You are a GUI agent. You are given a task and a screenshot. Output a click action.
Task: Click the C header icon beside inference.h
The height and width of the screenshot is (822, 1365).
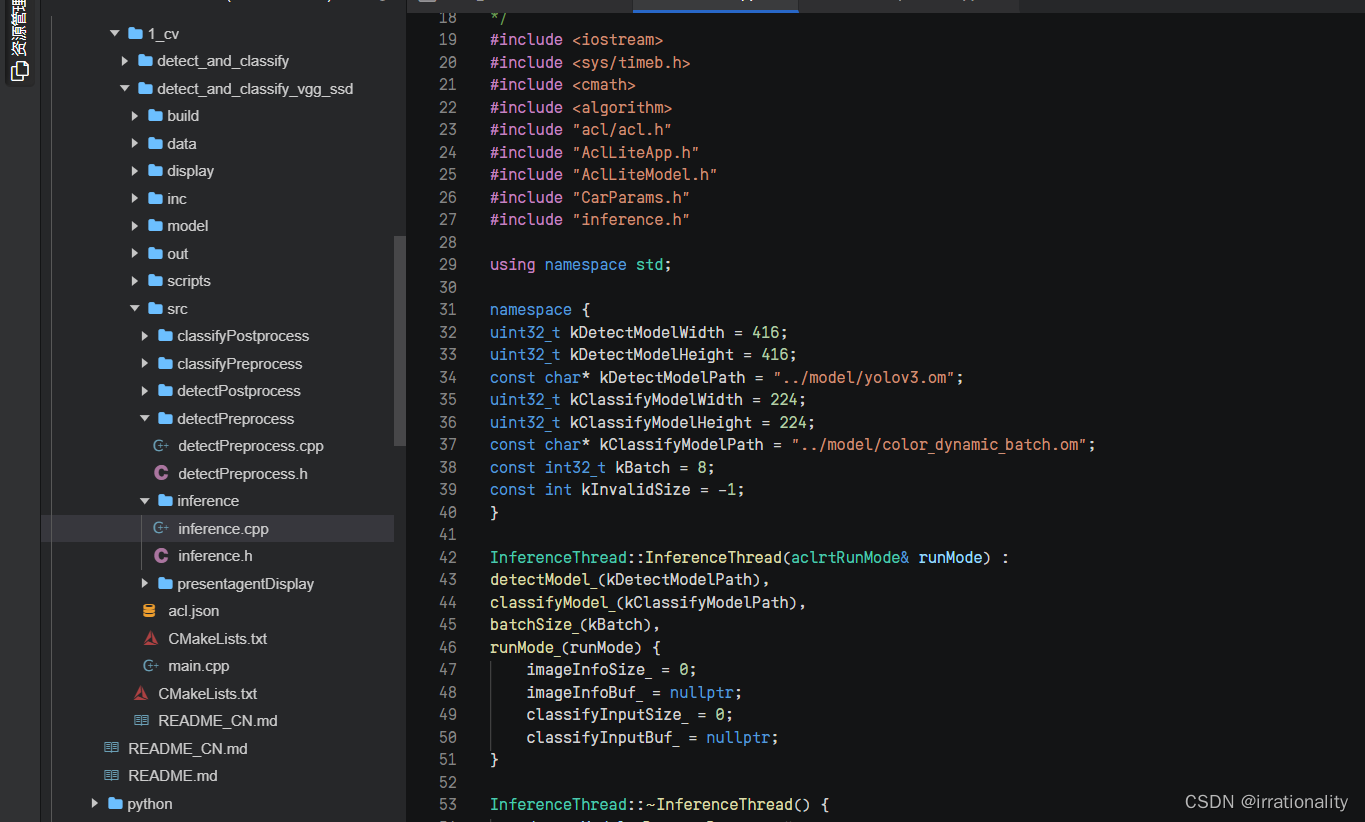[x=160, y=556]
